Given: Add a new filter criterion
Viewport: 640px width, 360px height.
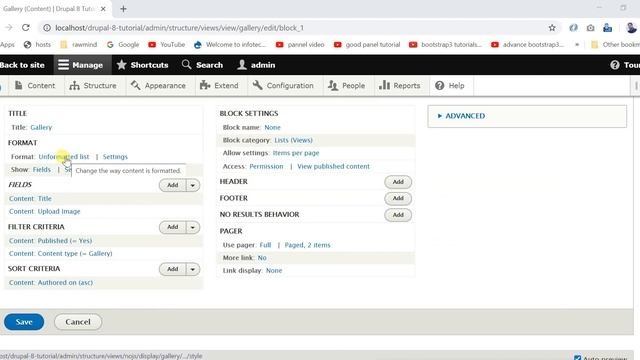Looking at the screenshot, I should point(173,227).
